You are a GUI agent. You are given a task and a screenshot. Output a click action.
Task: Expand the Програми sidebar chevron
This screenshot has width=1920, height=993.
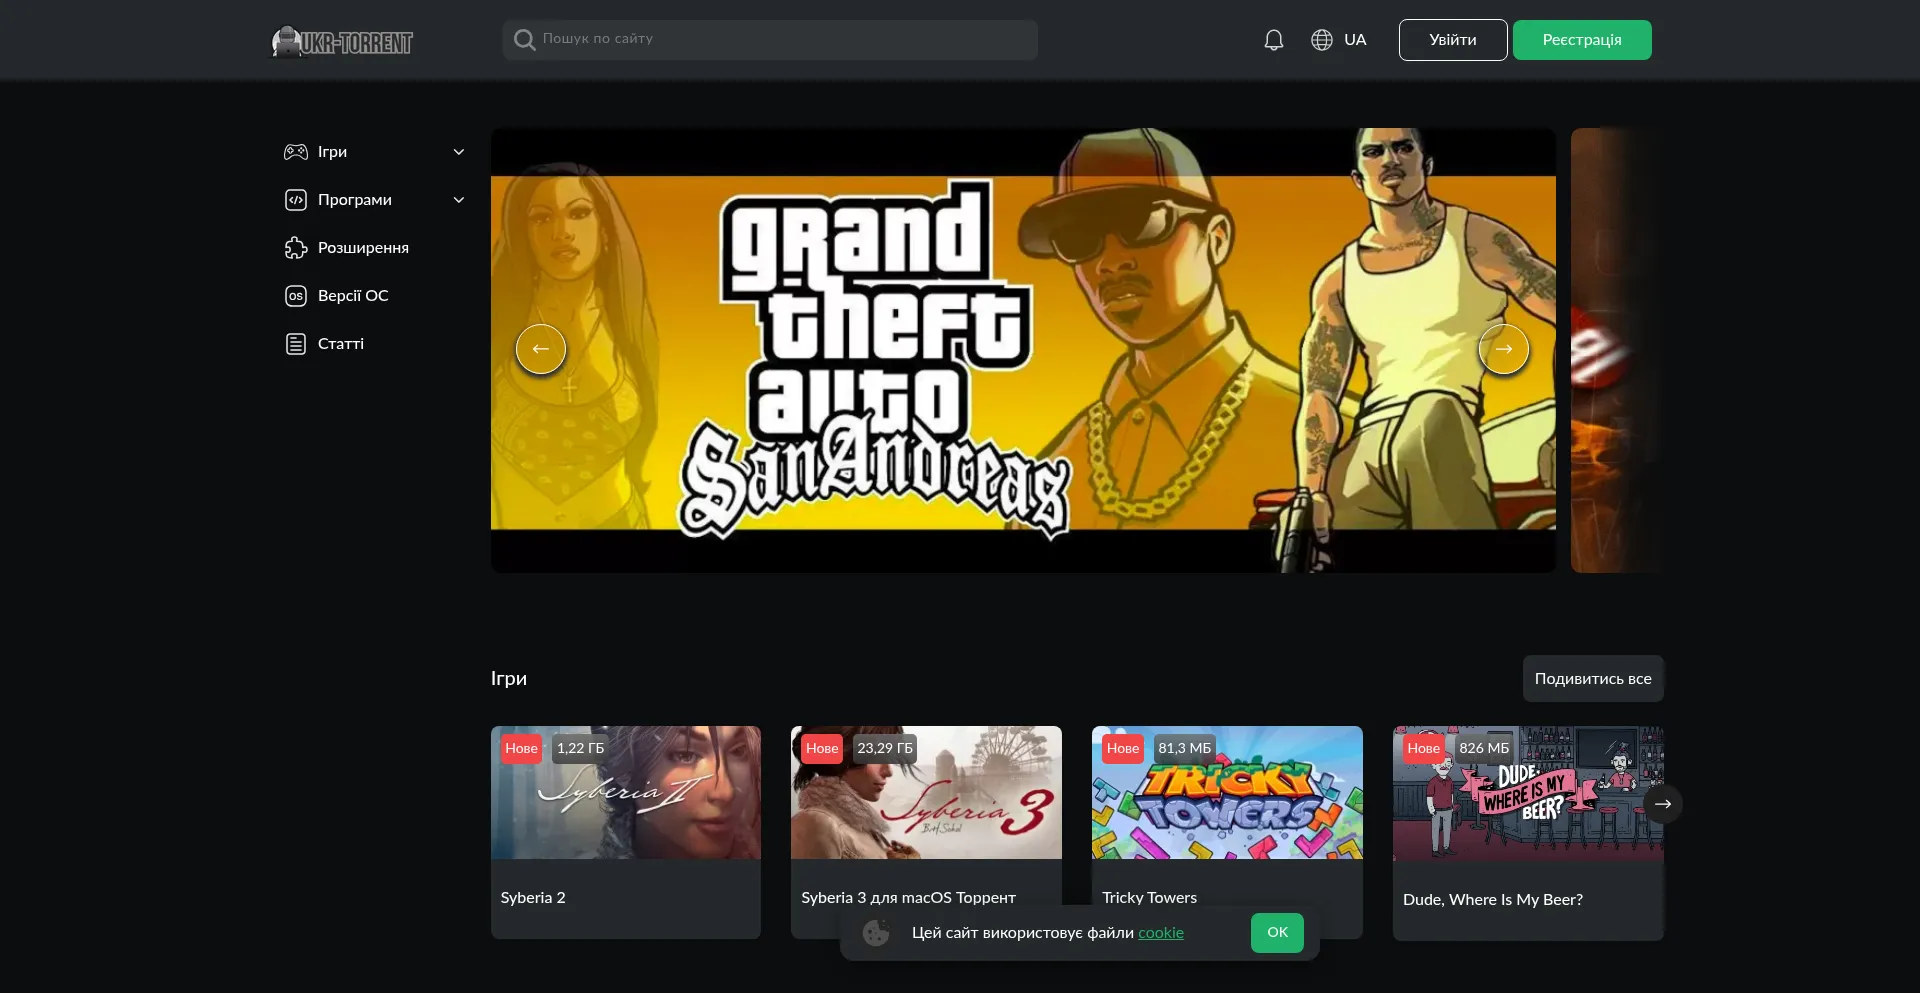click(459, 200)
